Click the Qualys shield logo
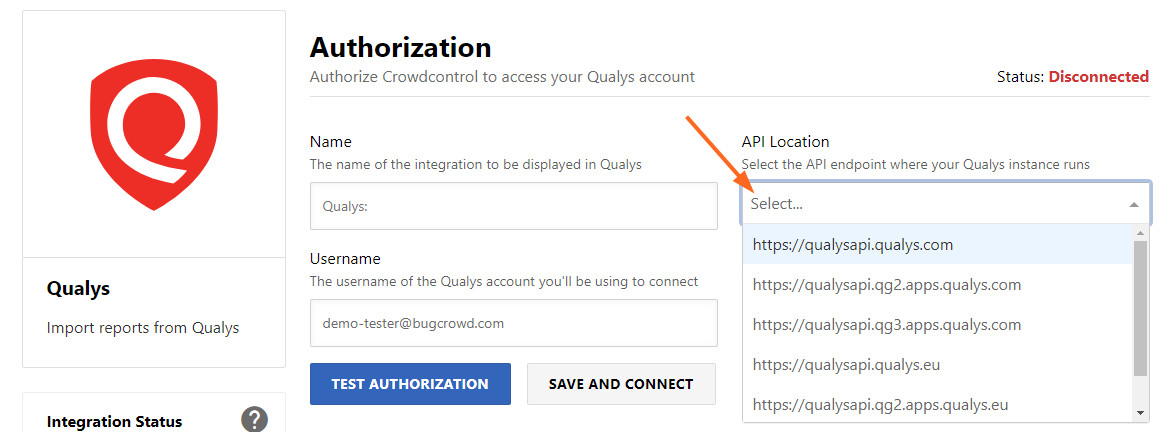This screenshot has height=432, width=1165. (154, 135)
